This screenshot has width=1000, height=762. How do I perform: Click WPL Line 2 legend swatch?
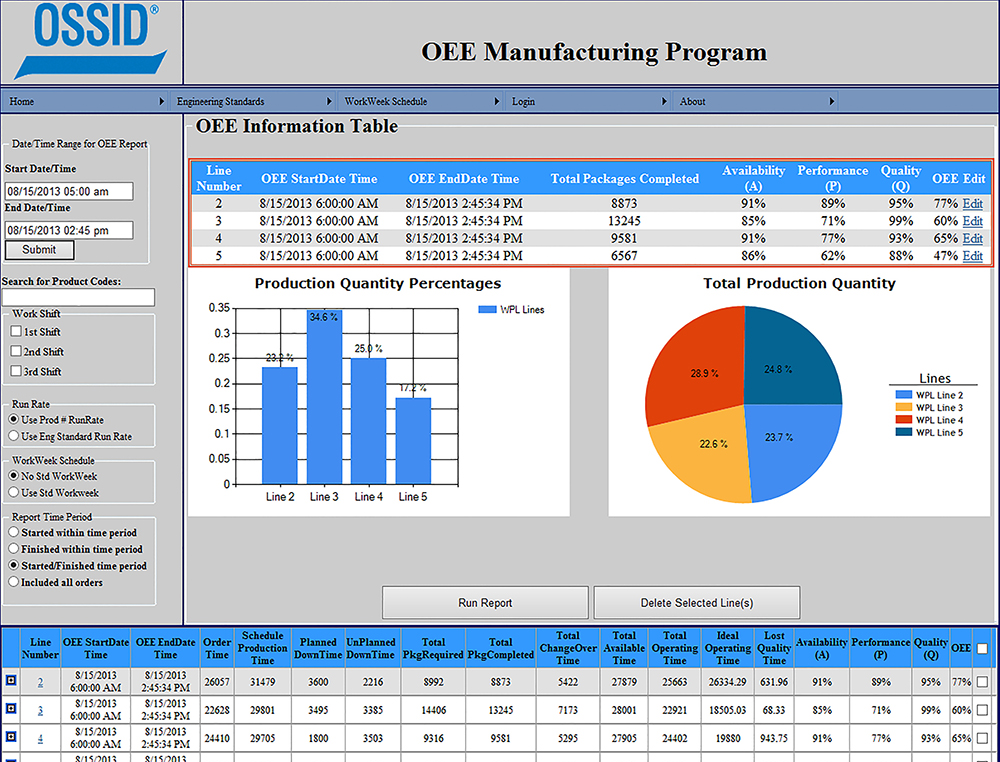(903, 395)
